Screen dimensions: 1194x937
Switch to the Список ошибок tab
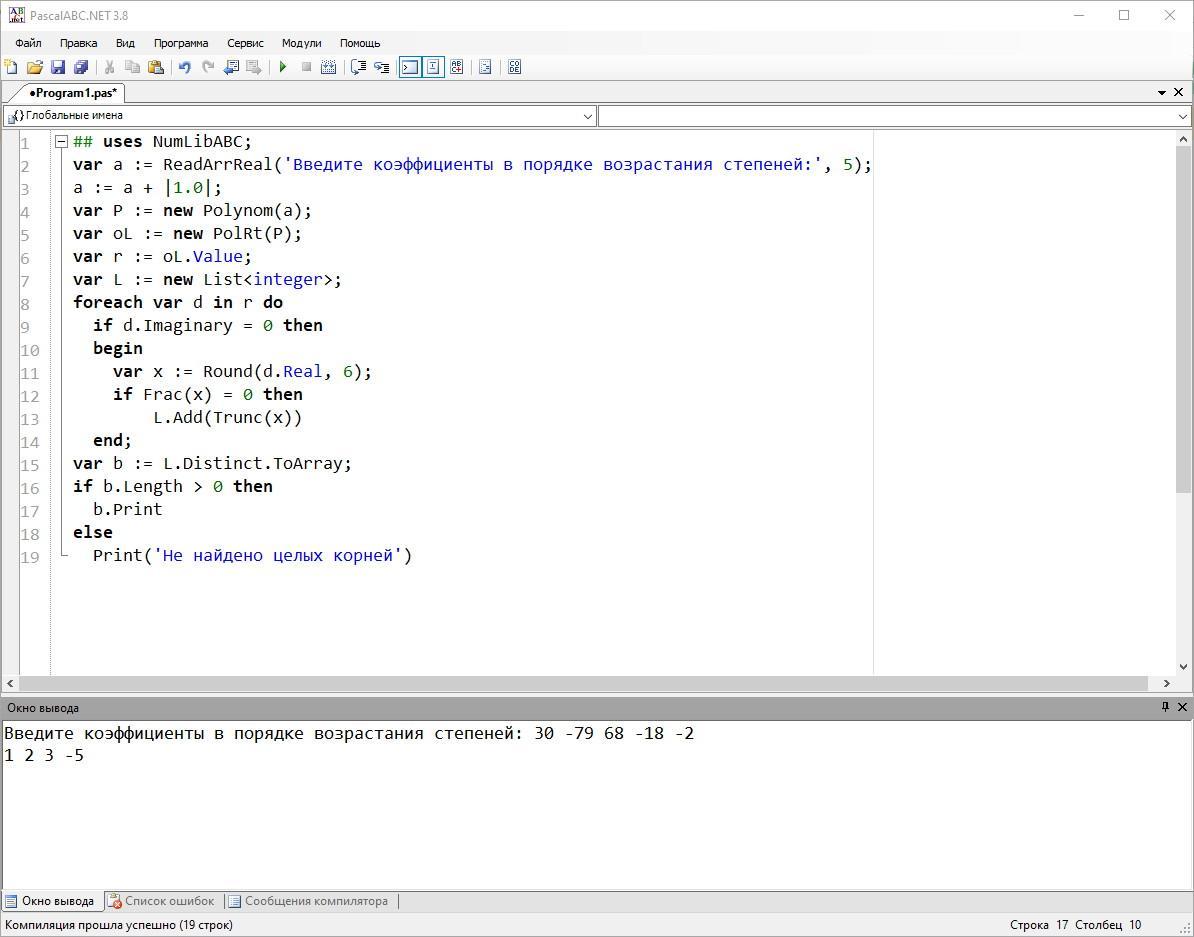(x=161, y=901)
